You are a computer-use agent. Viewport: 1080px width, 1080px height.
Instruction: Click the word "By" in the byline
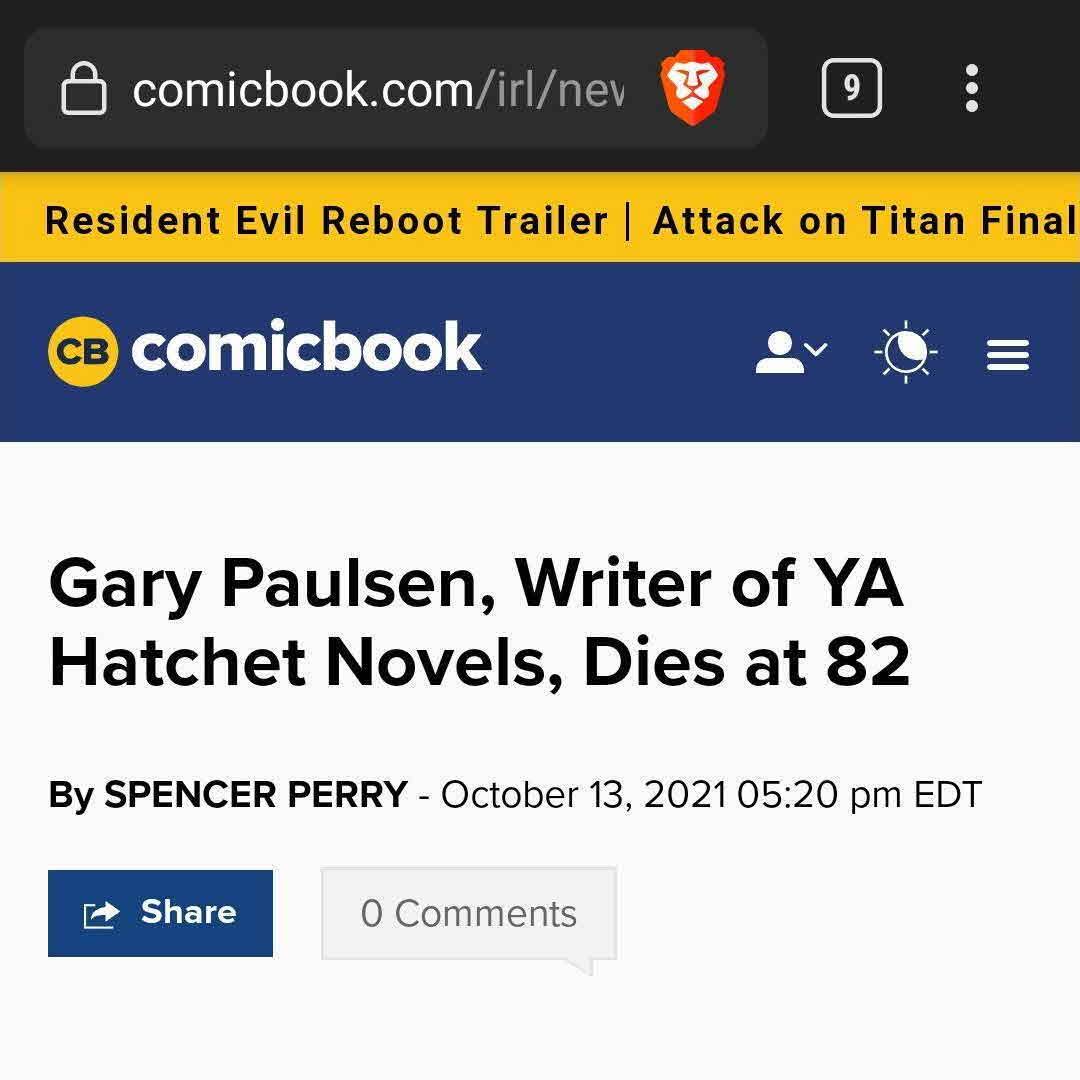point(71,795)
